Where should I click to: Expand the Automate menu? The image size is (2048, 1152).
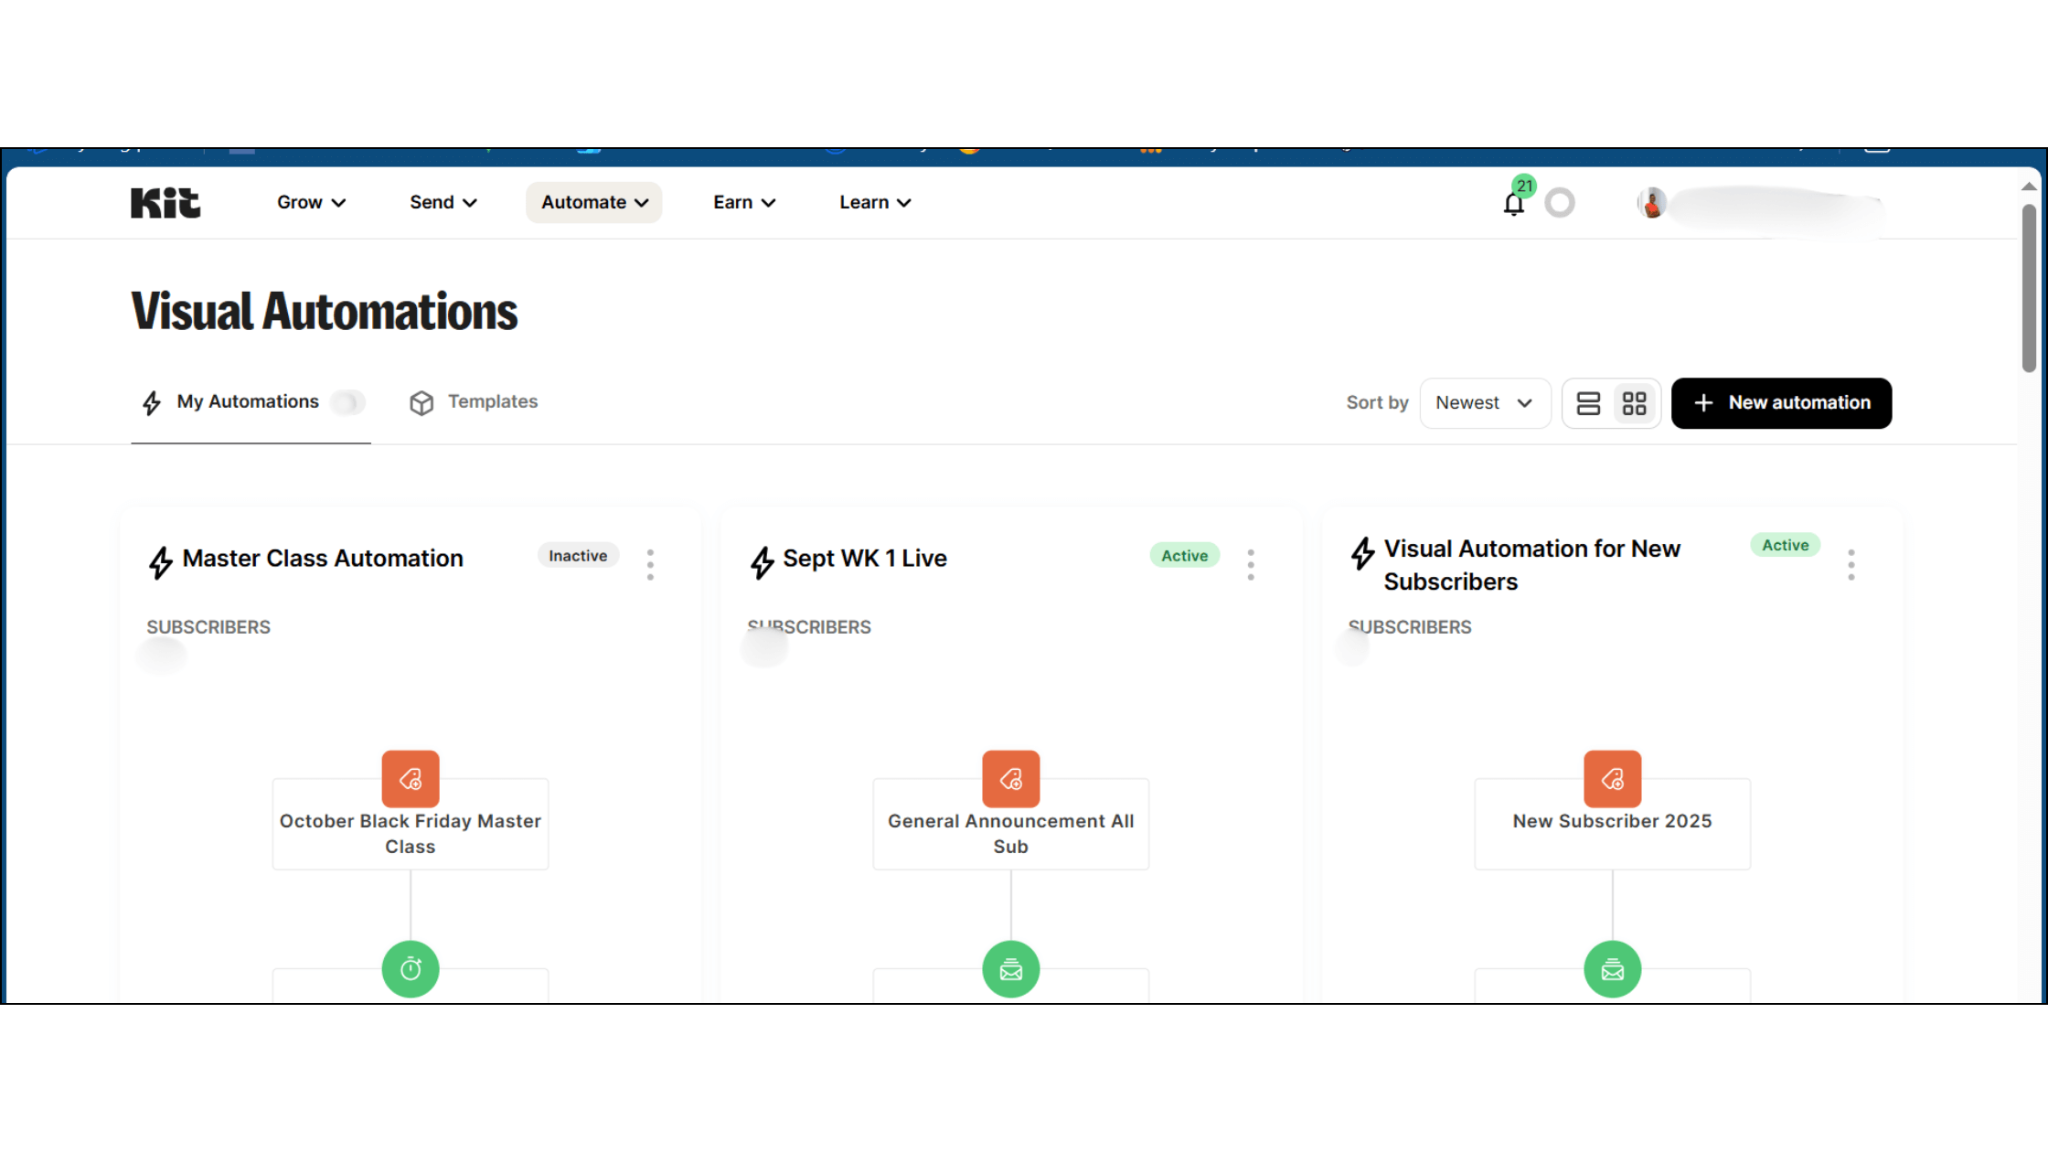click(594, 203)
